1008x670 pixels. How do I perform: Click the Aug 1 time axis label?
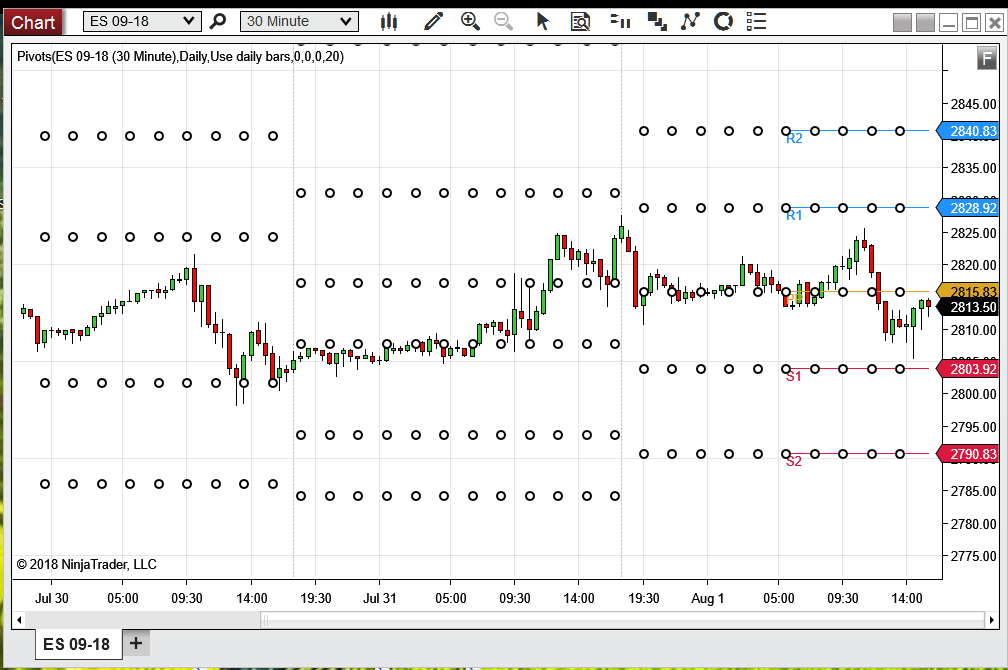coord(707,598)
